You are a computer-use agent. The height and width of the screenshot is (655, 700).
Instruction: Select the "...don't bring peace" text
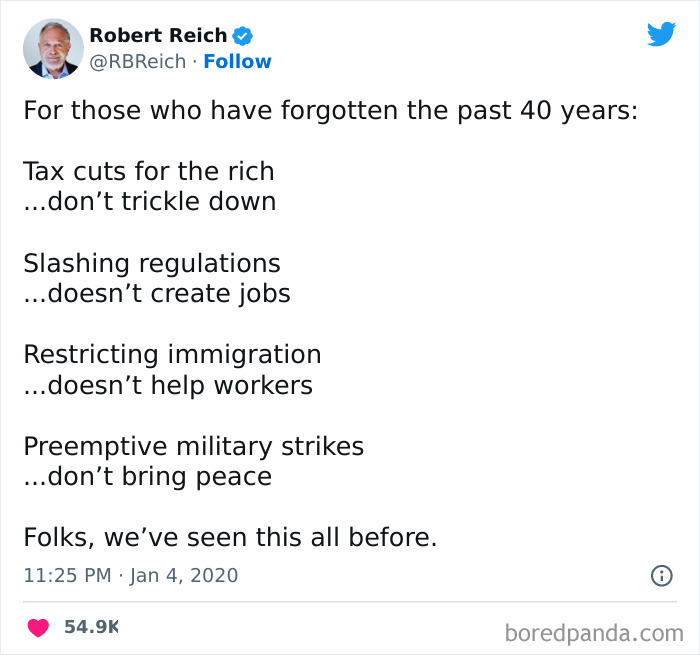pos(147,476)
